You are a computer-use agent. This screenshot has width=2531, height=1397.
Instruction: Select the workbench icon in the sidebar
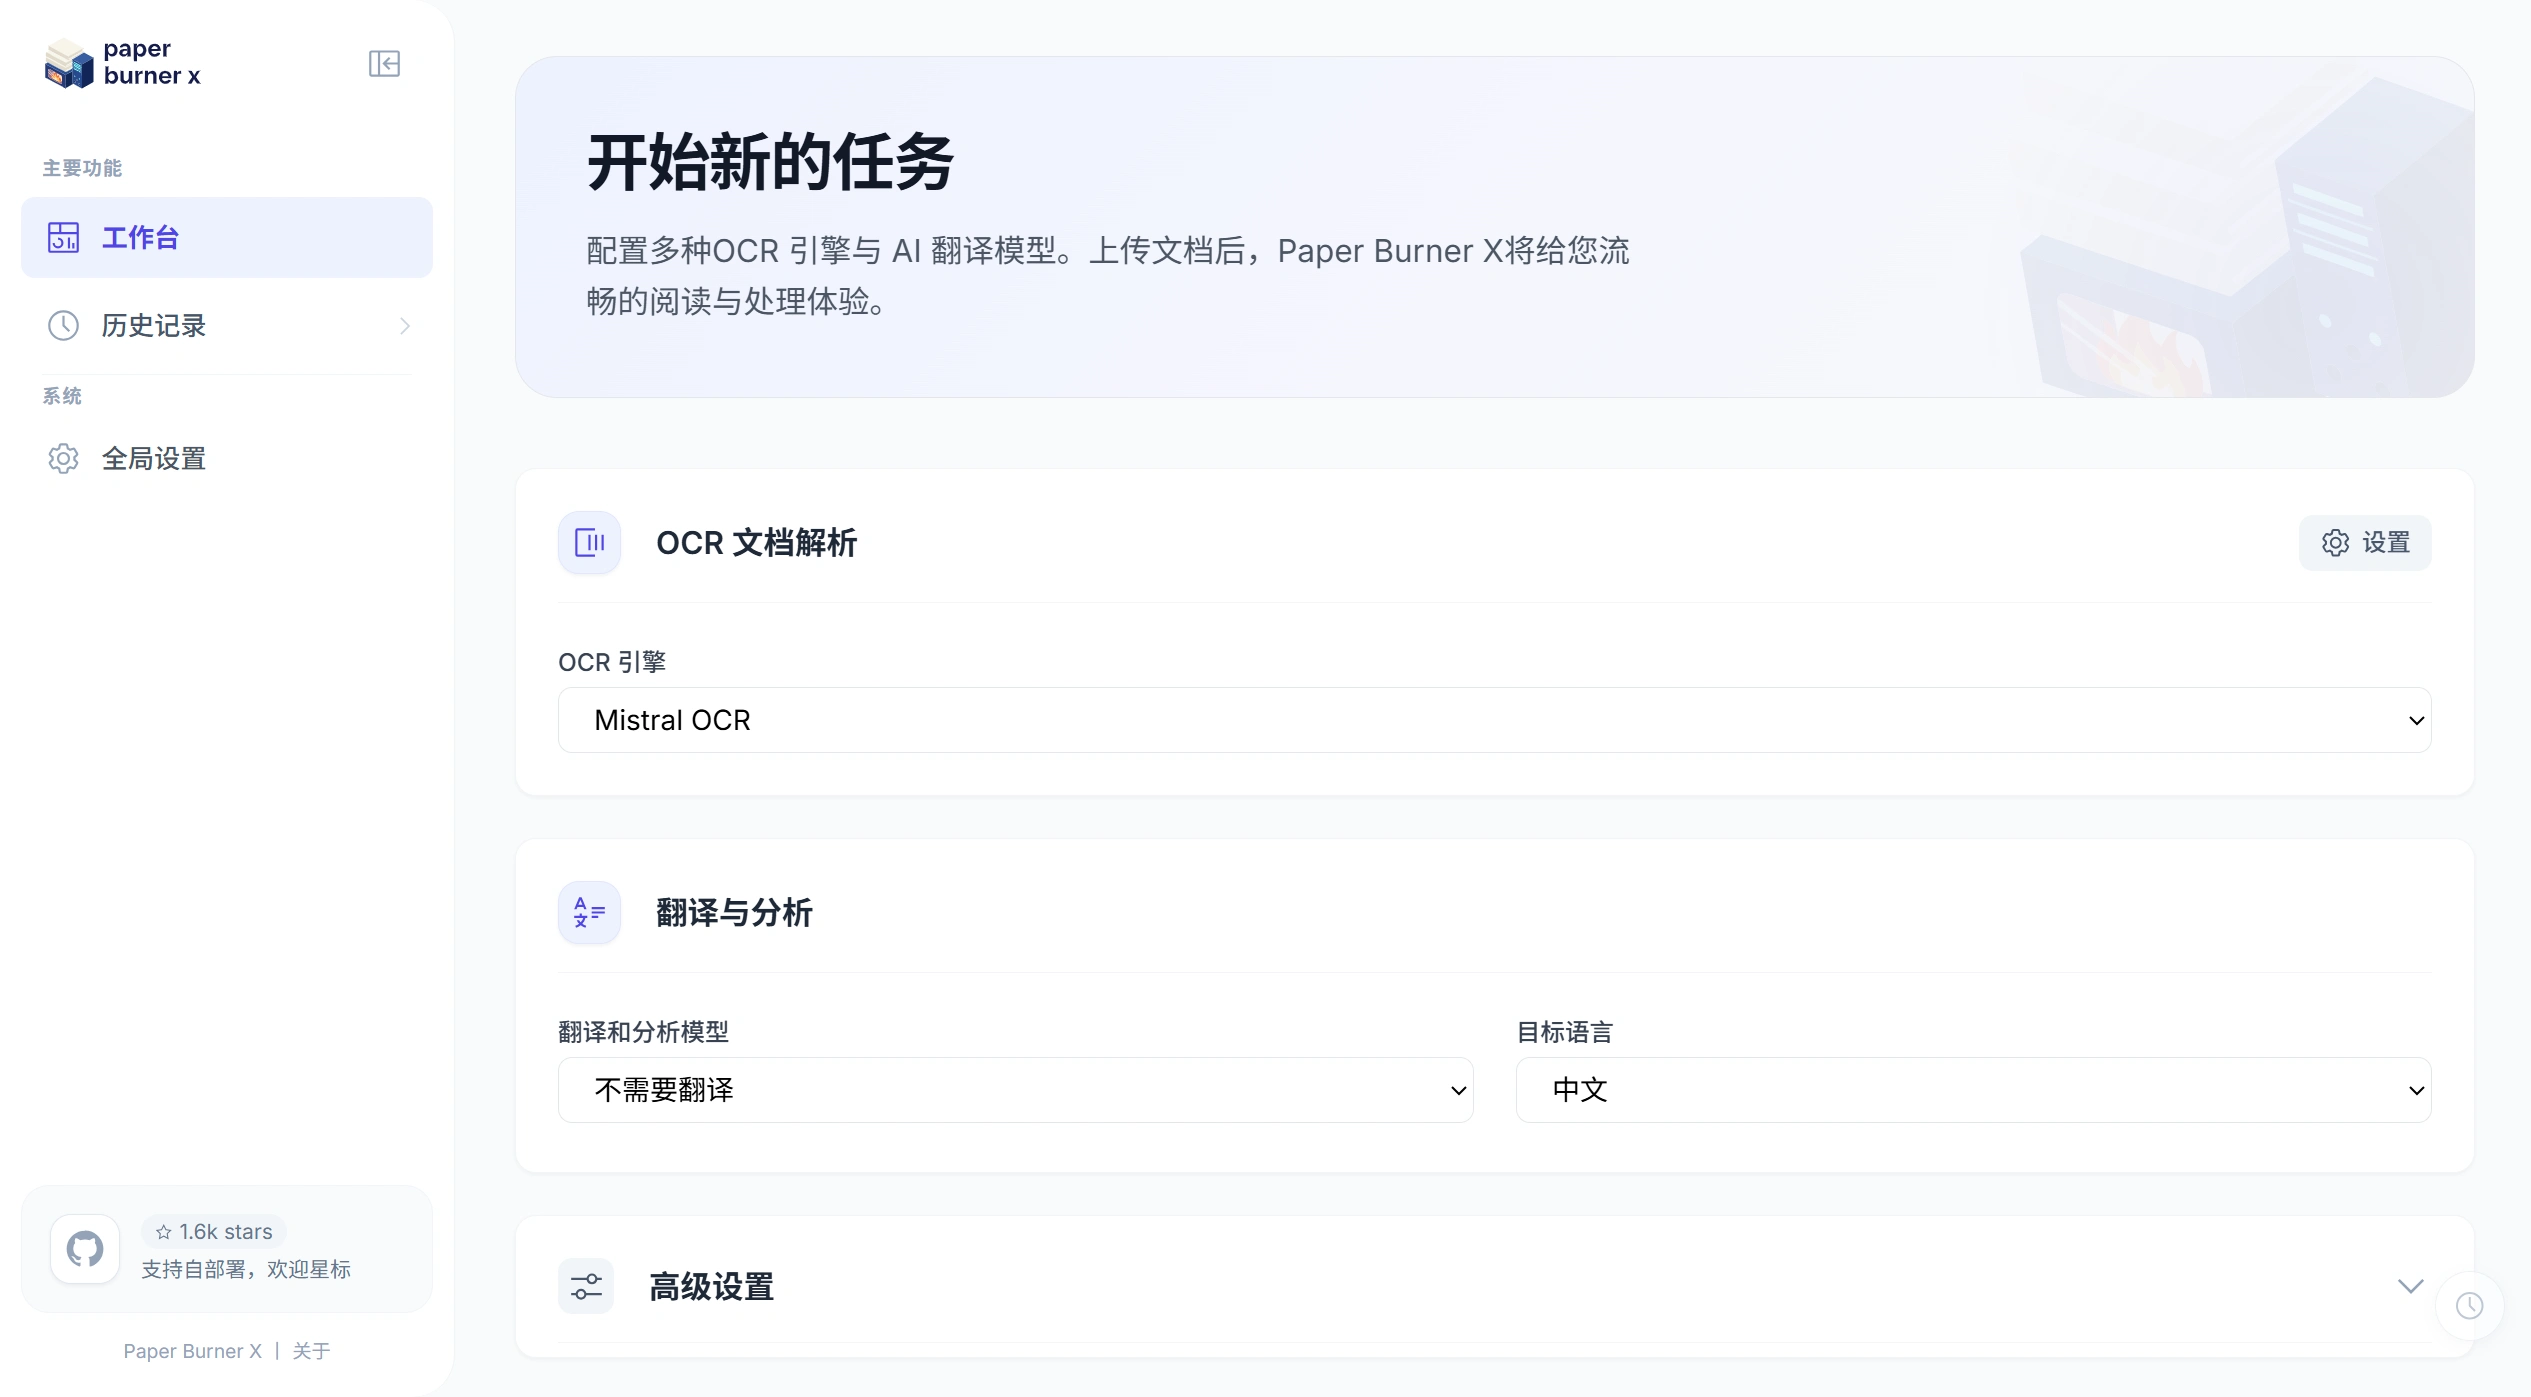coord(64,238)
